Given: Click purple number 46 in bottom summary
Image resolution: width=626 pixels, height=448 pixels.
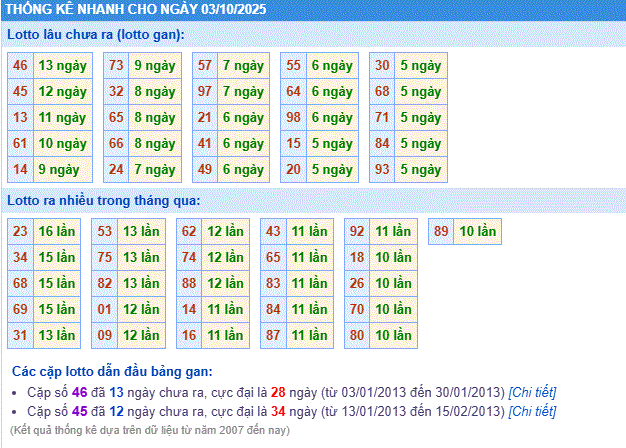Looking at the screenshot, I should 80,391.
